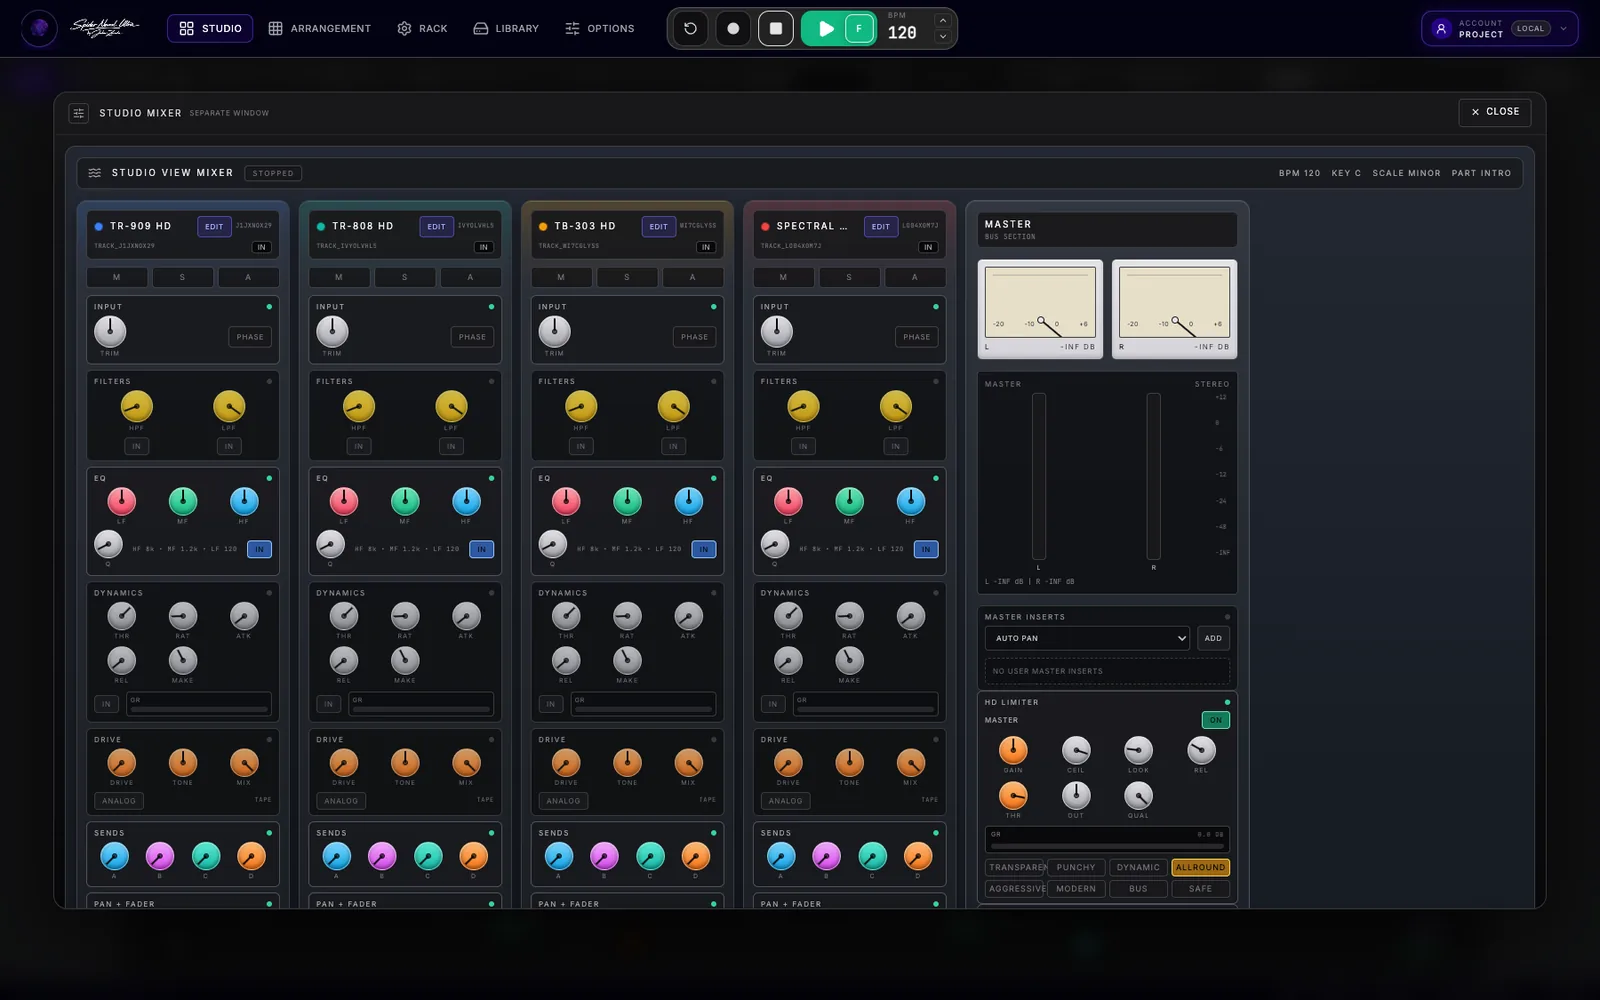1600x1000 pixels.
Task: Decrease BPM with the down arrow
Action: pos(942,37)
